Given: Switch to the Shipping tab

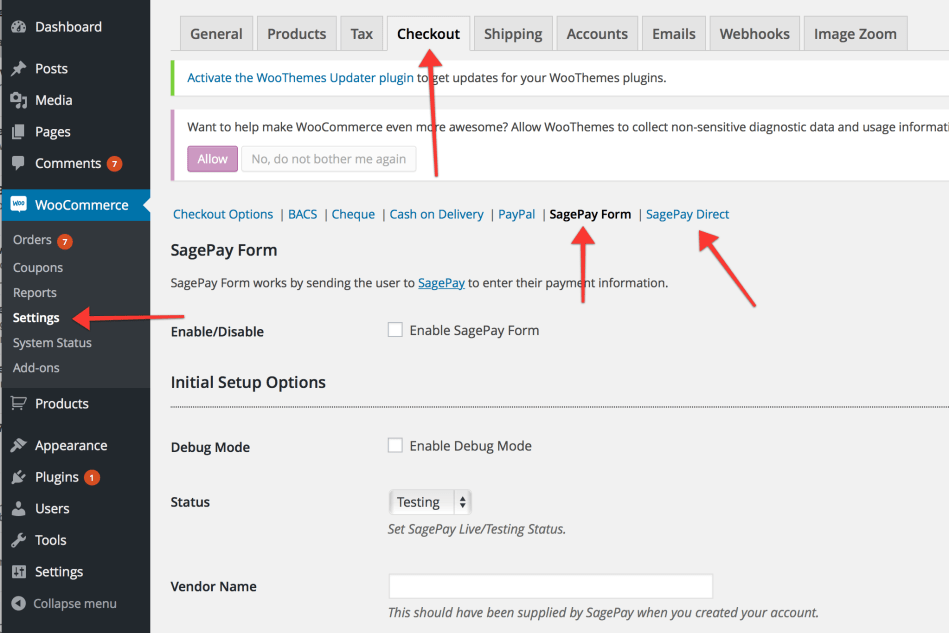Looking at the screenshot, I should coord(513,34).
